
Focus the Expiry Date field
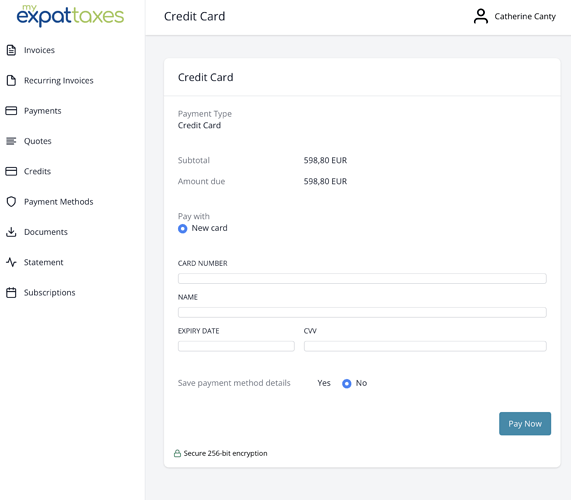coord(236,346)
